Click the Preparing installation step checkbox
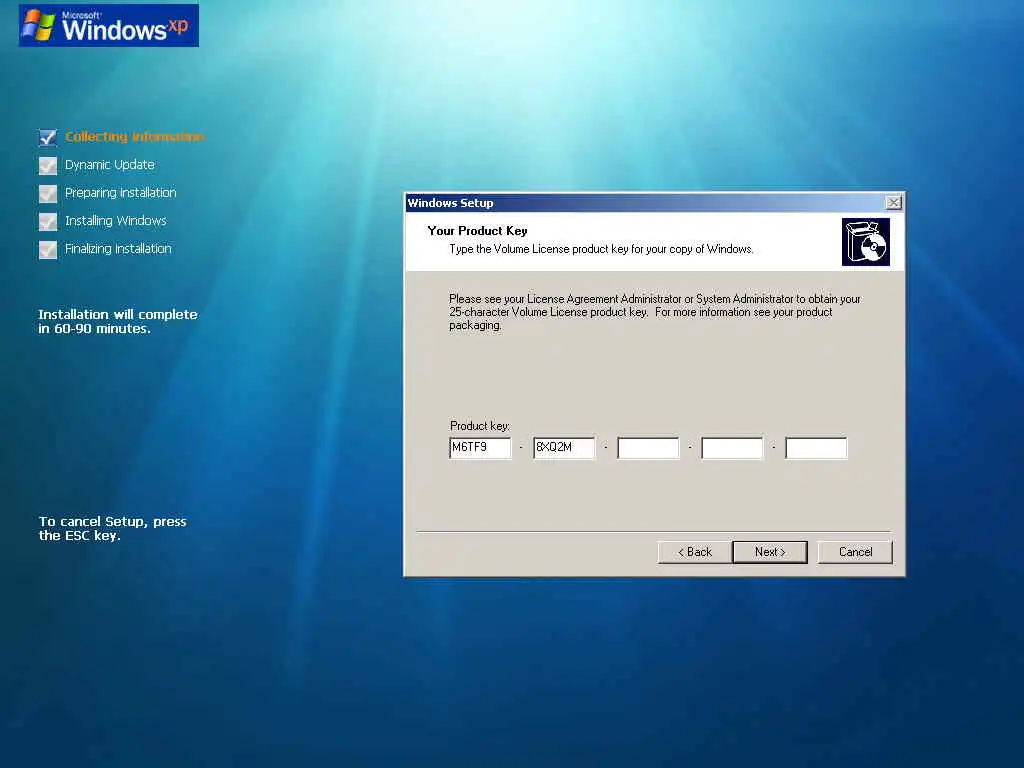This screenshot has width=1024, height=768. tap(48, 193)
